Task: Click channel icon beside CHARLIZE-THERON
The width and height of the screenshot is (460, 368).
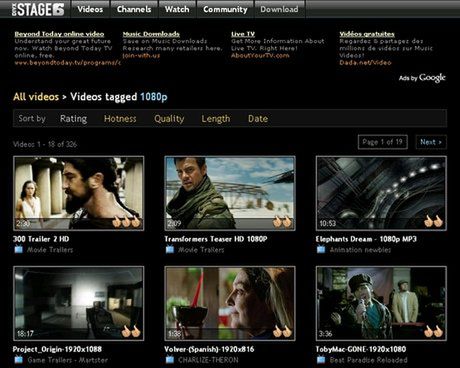Action: click(x=170, y=359)
